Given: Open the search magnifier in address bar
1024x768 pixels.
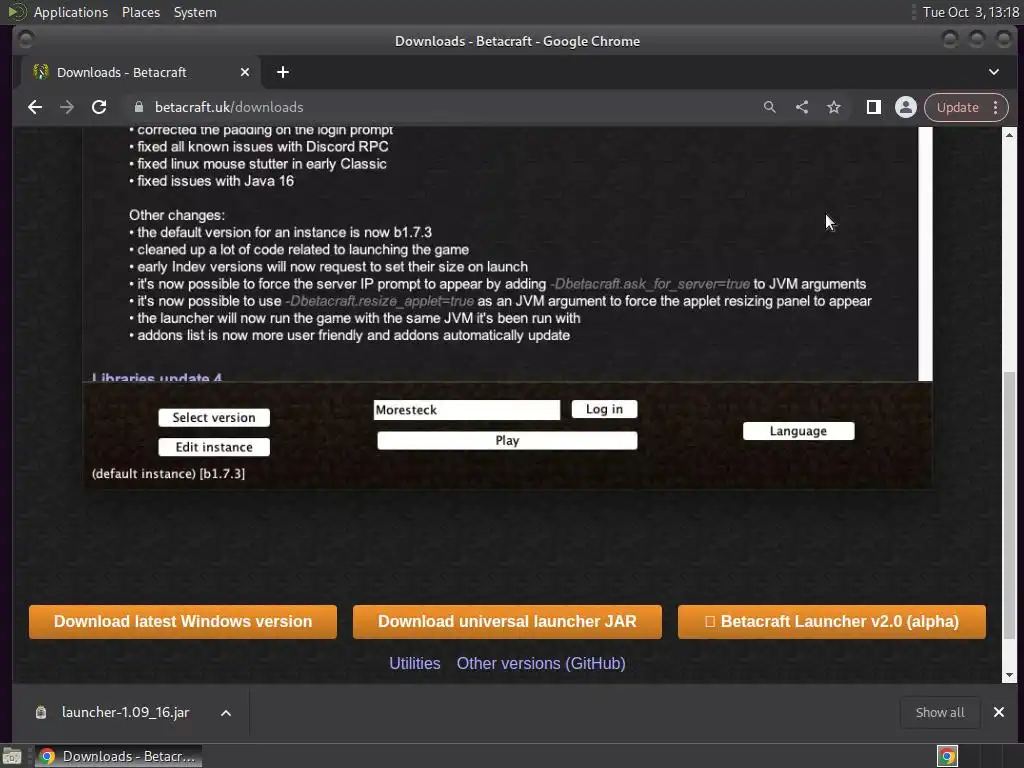Looking at the screenshot, I should point(770,107).
